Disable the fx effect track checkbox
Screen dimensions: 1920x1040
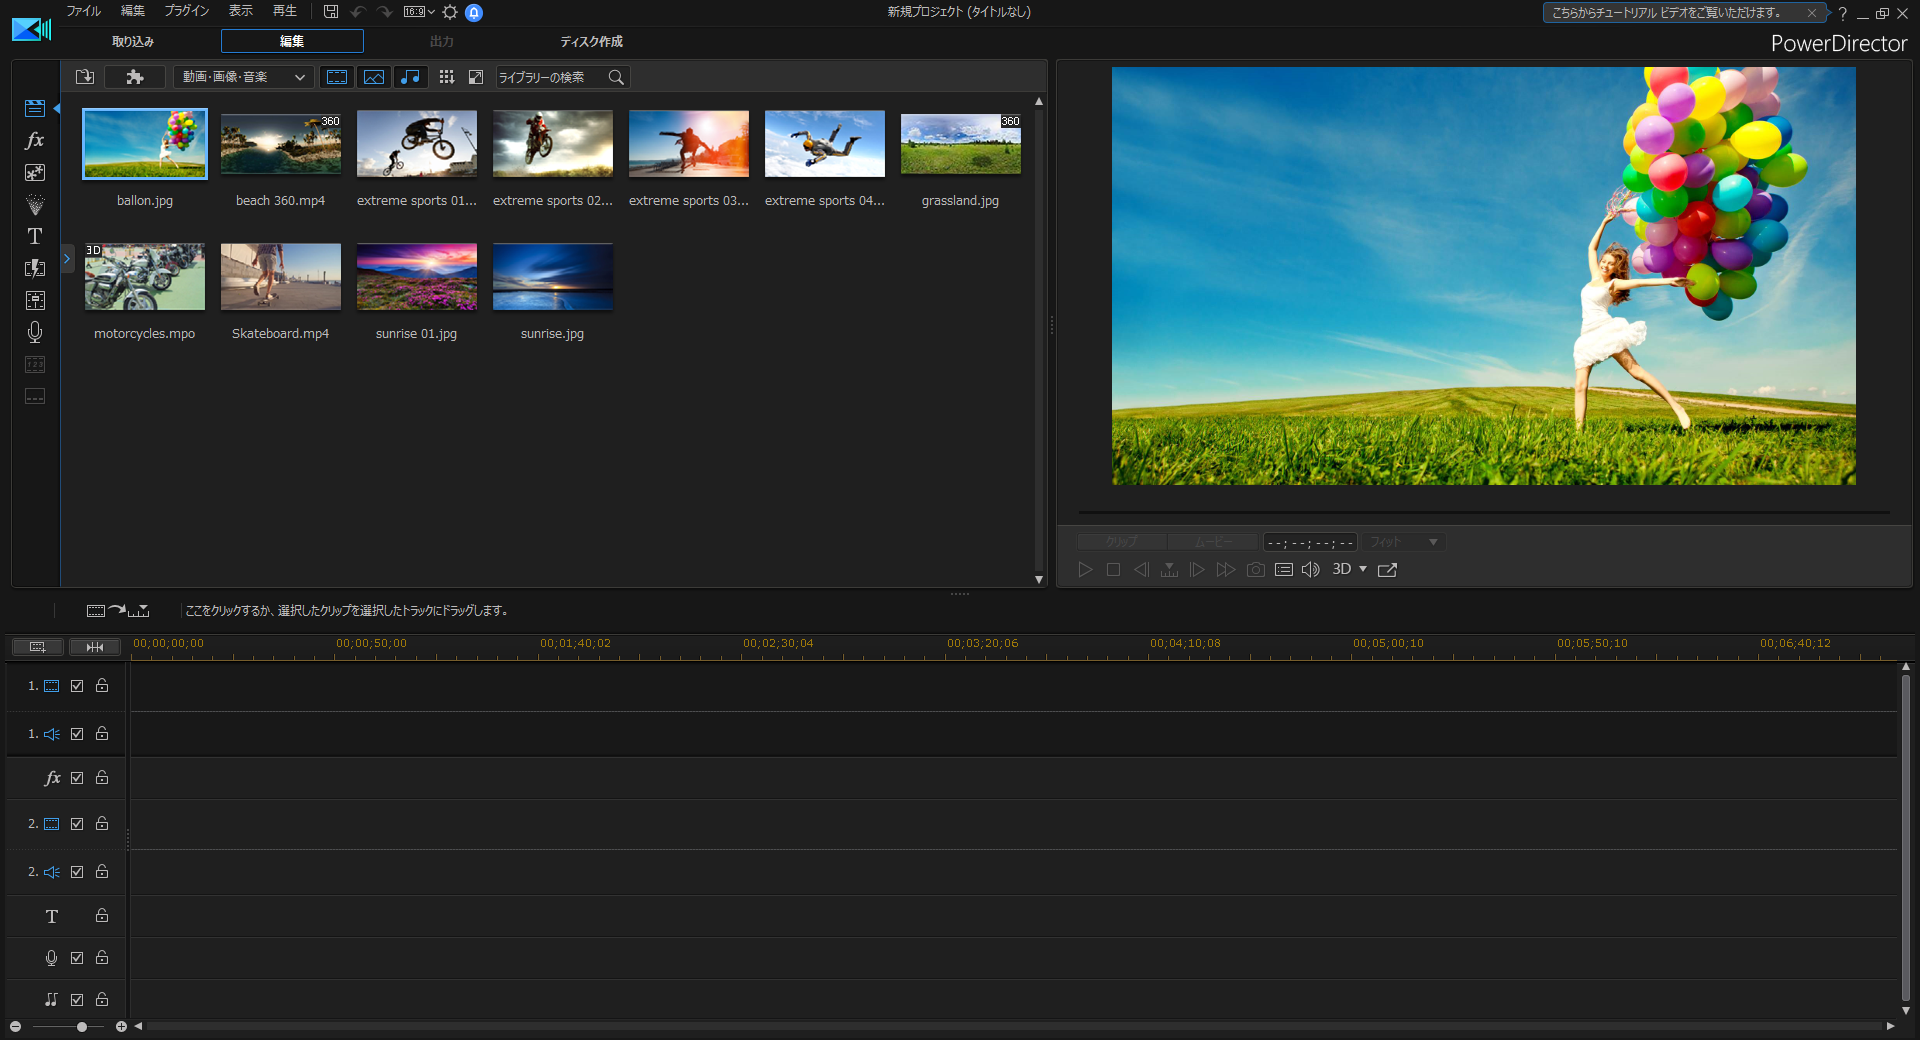(x=77, y=778)
